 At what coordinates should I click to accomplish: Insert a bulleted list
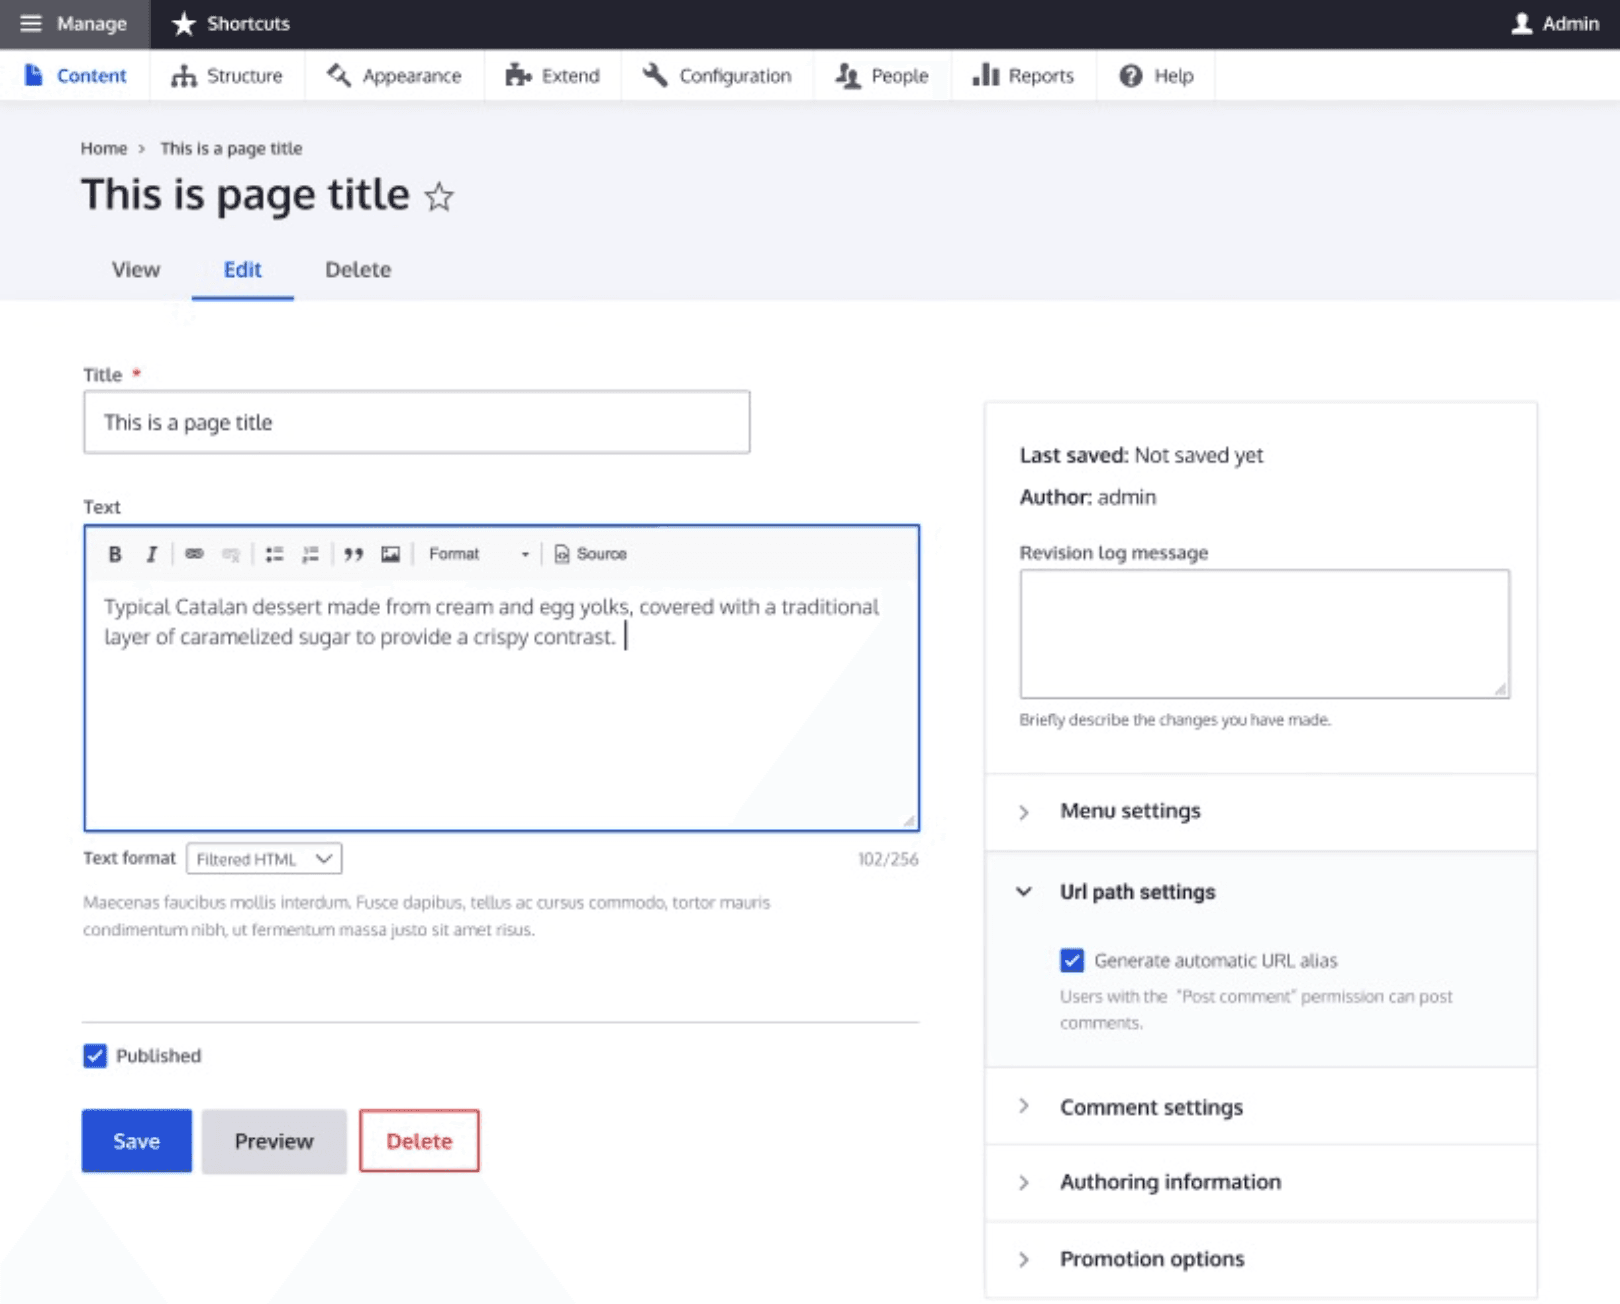point(274,554)
